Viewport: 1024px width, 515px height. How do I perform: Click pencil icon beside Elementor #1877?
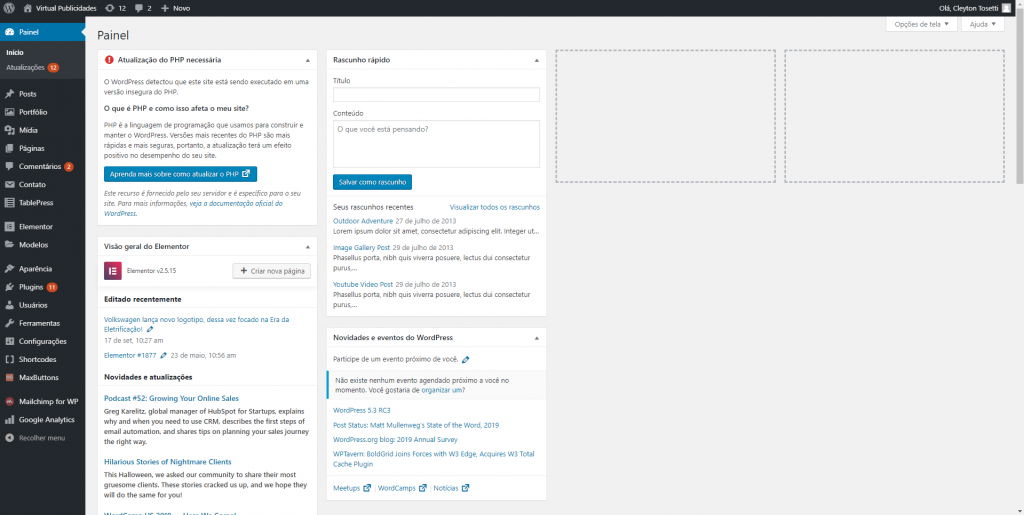(x=163, y=356)
